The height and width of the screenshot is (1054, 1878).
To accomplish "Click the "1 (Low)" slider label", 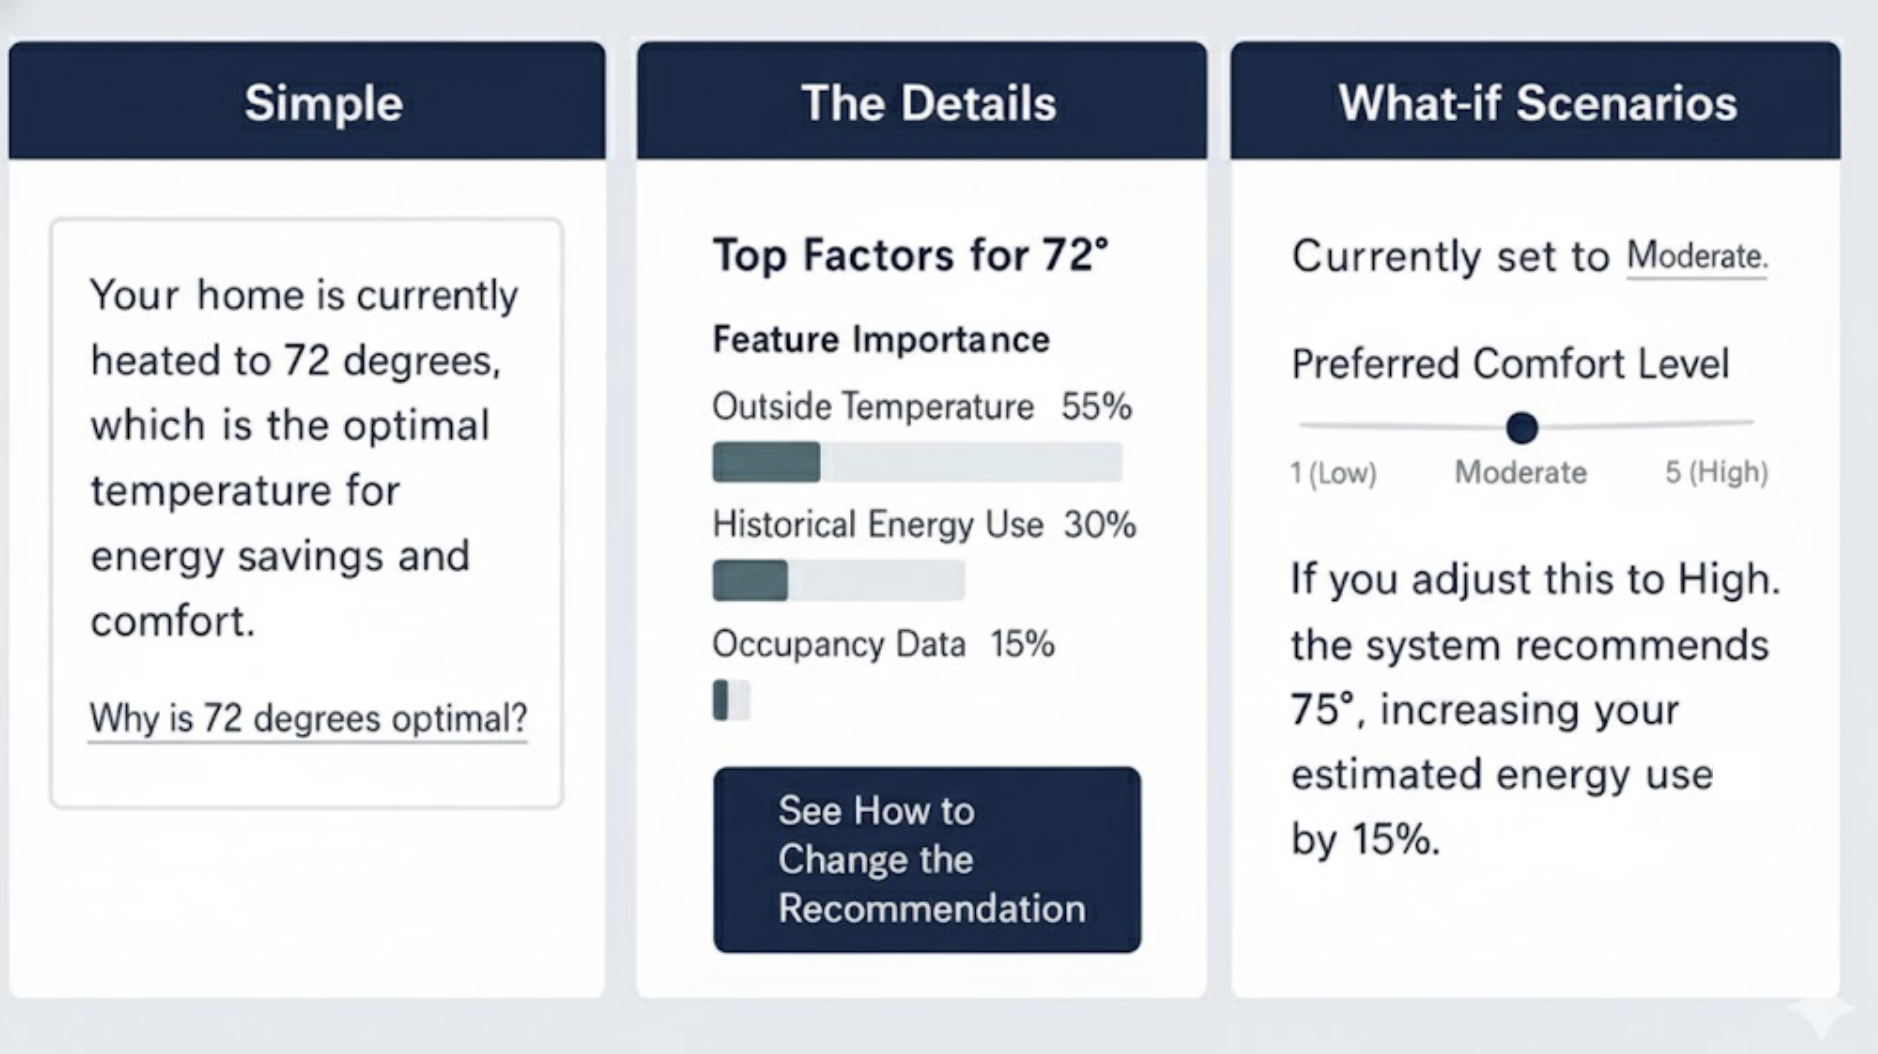I will (1333, 472).
